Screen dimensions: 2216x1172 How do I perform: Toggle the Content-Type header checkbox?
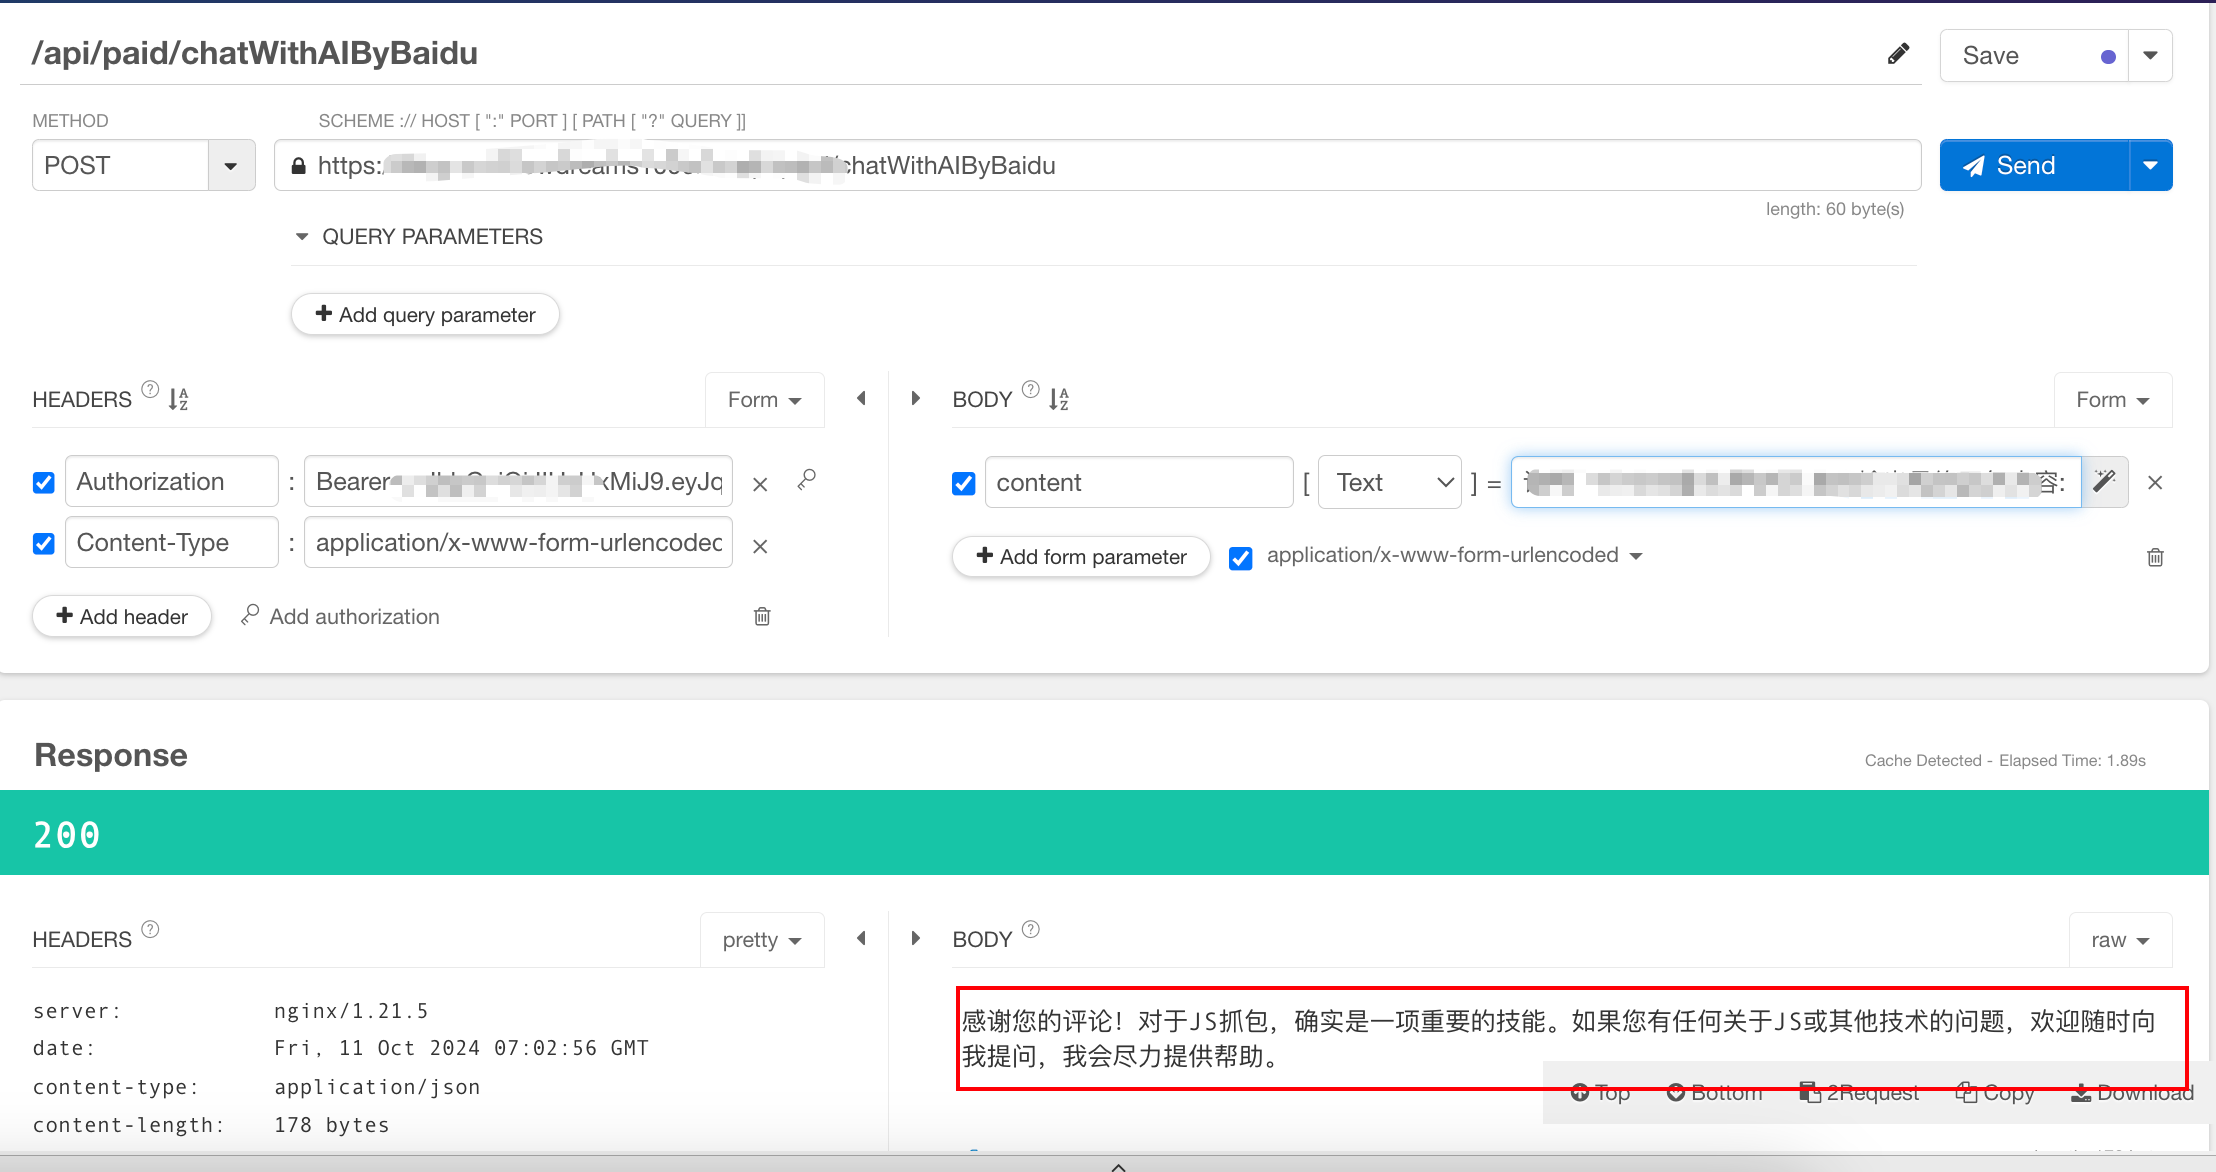(x=44, y=543)
